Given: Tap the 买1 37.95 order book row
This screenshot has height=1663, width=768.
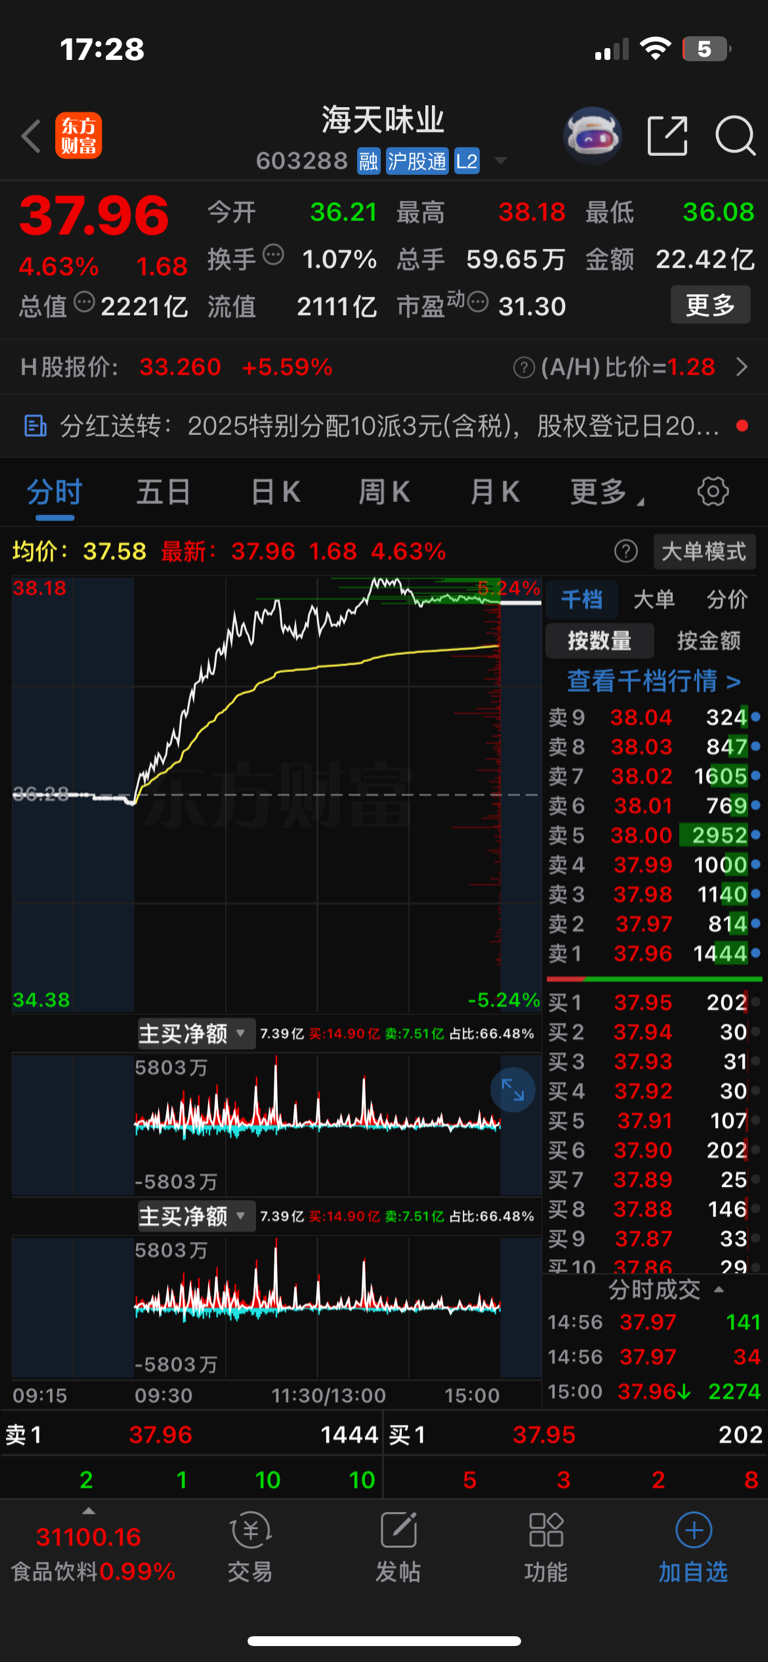Looking at the screenshot, I should [x=654, y=1002].
